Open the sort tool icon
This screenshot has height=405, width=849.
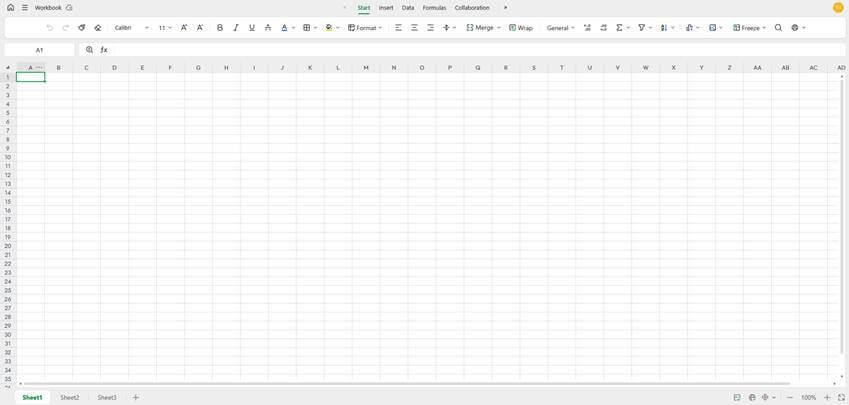click(664, 28)
